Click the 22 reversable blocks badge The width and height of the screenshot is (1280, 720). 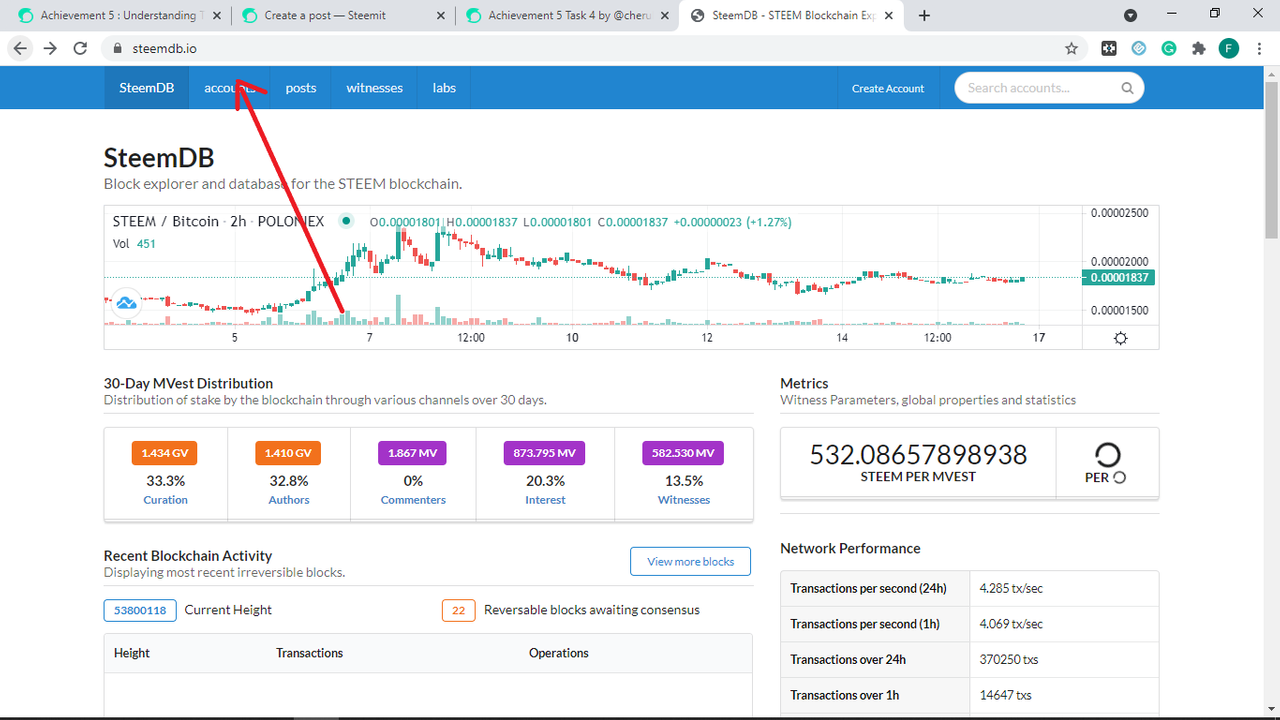point(459,610)
